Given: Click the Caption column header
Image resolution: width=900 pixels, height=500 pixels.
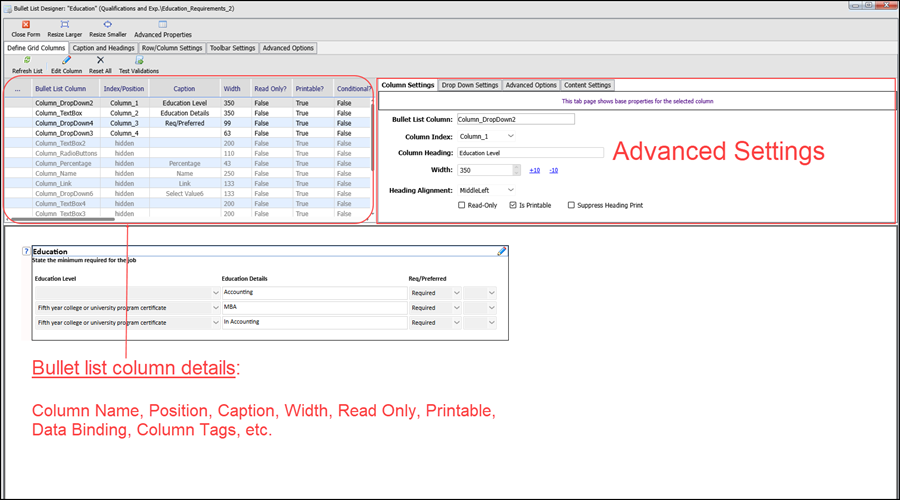Looking at the screenshot, I should click(184, 89).
